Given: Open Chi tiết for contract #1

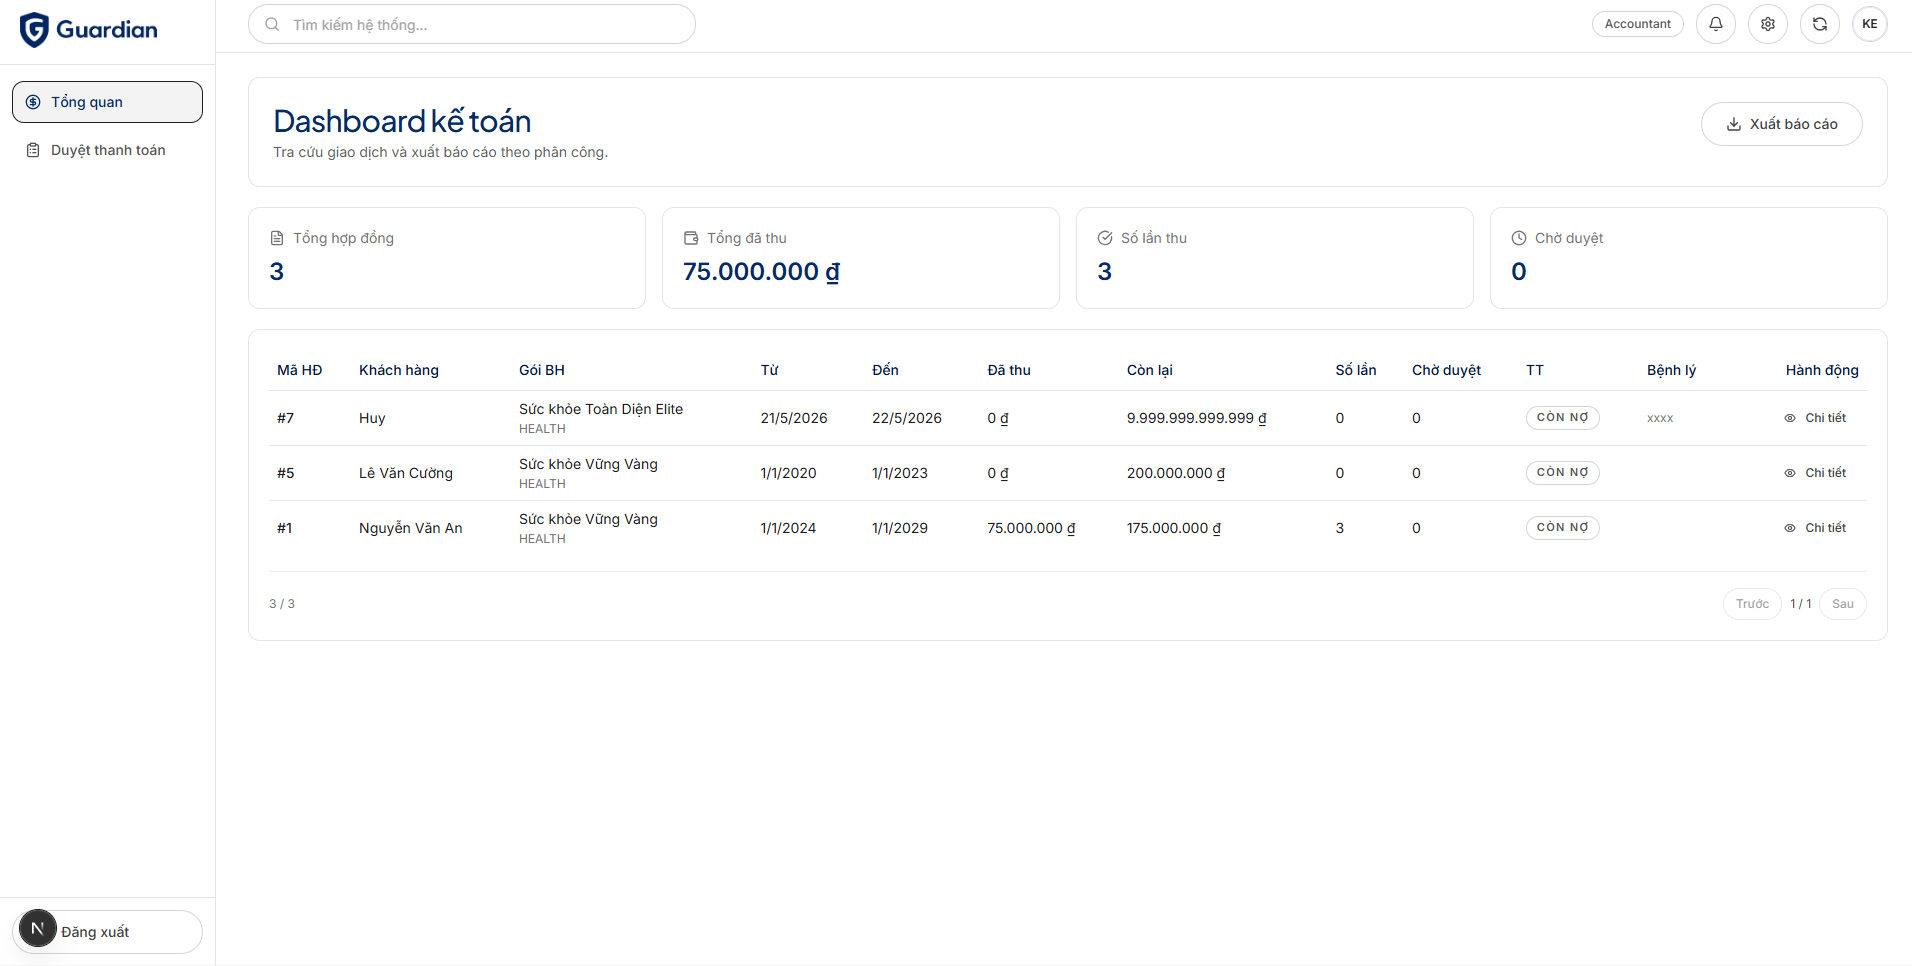Looking at the screenshot, I should pyautogui.click(x=1815, y=528).
